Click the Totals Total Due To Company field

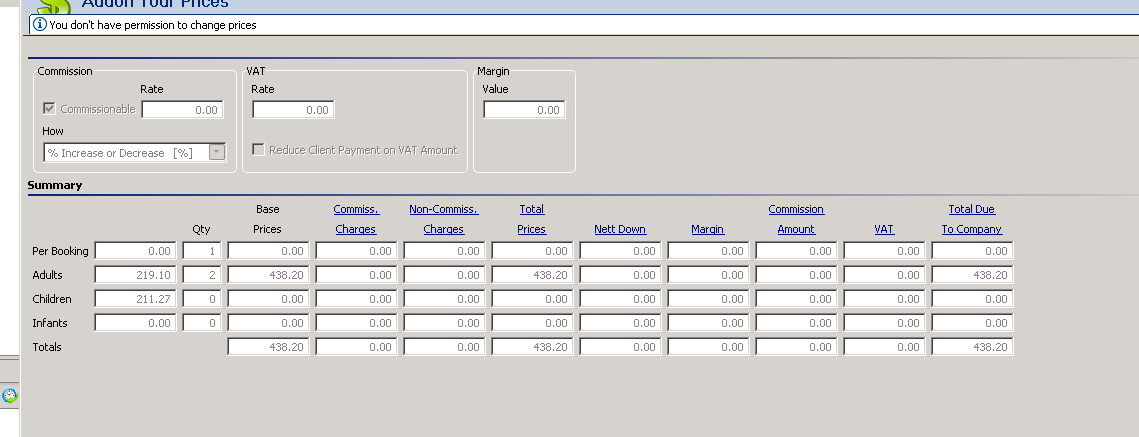point(972,347)
